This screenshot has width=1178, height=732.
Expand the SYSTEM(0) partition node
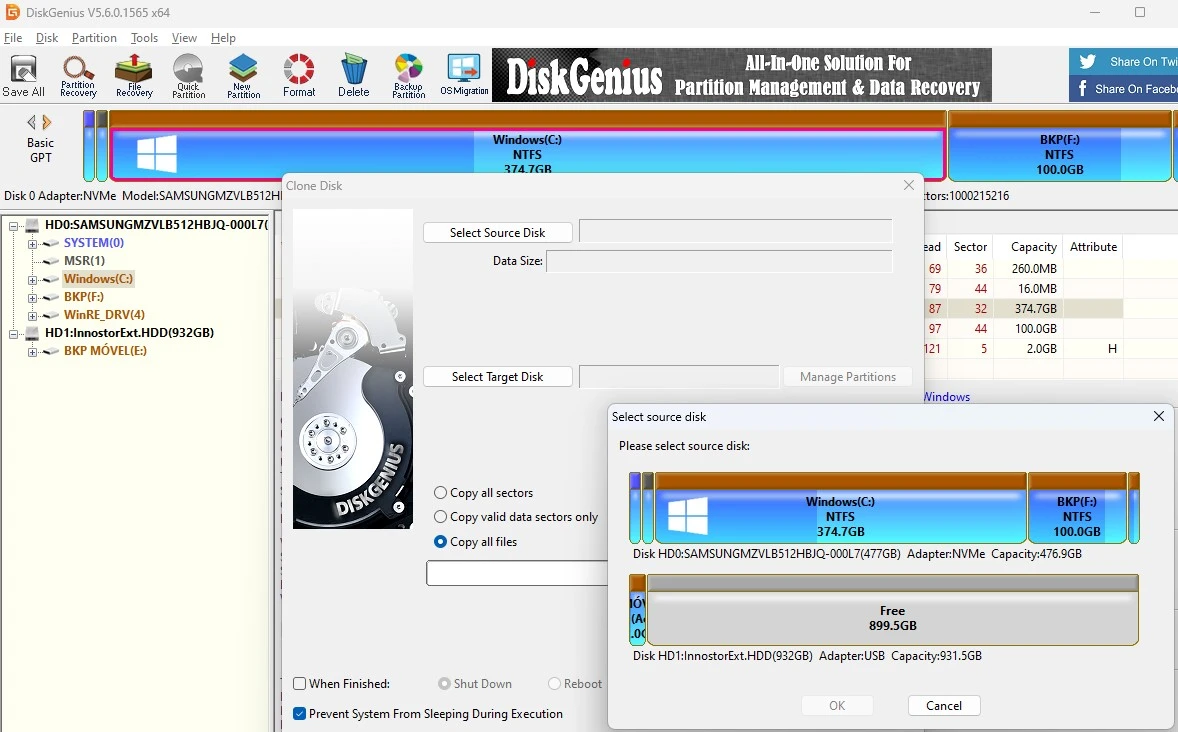[32, 243]
